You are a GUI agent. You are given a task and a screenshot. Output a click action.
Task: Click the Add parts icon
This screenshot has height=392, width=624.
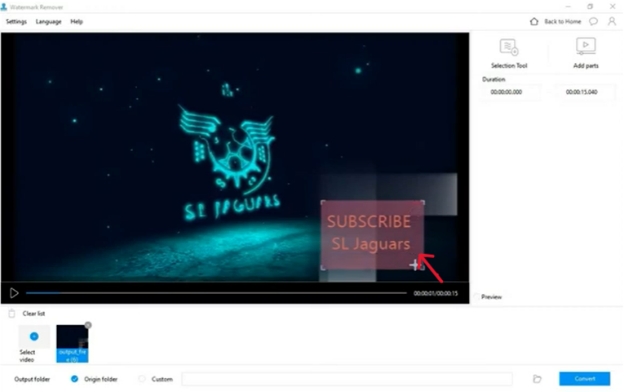pos(586,46)
